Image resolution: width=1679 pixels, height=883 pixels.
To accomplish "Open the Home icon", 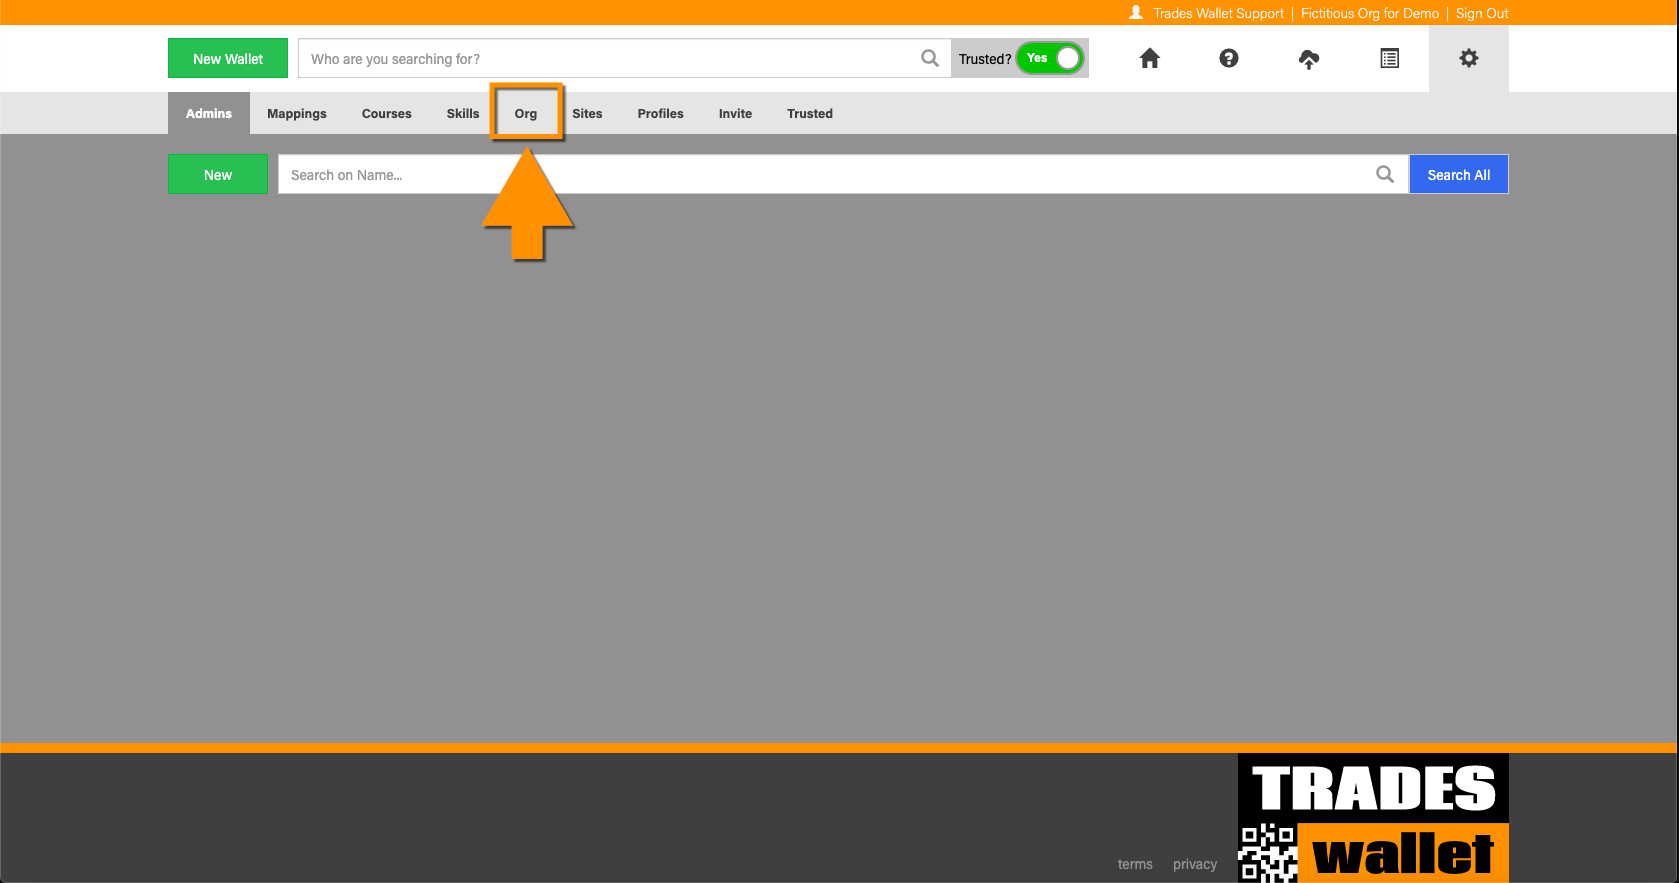I will 1149,59.
